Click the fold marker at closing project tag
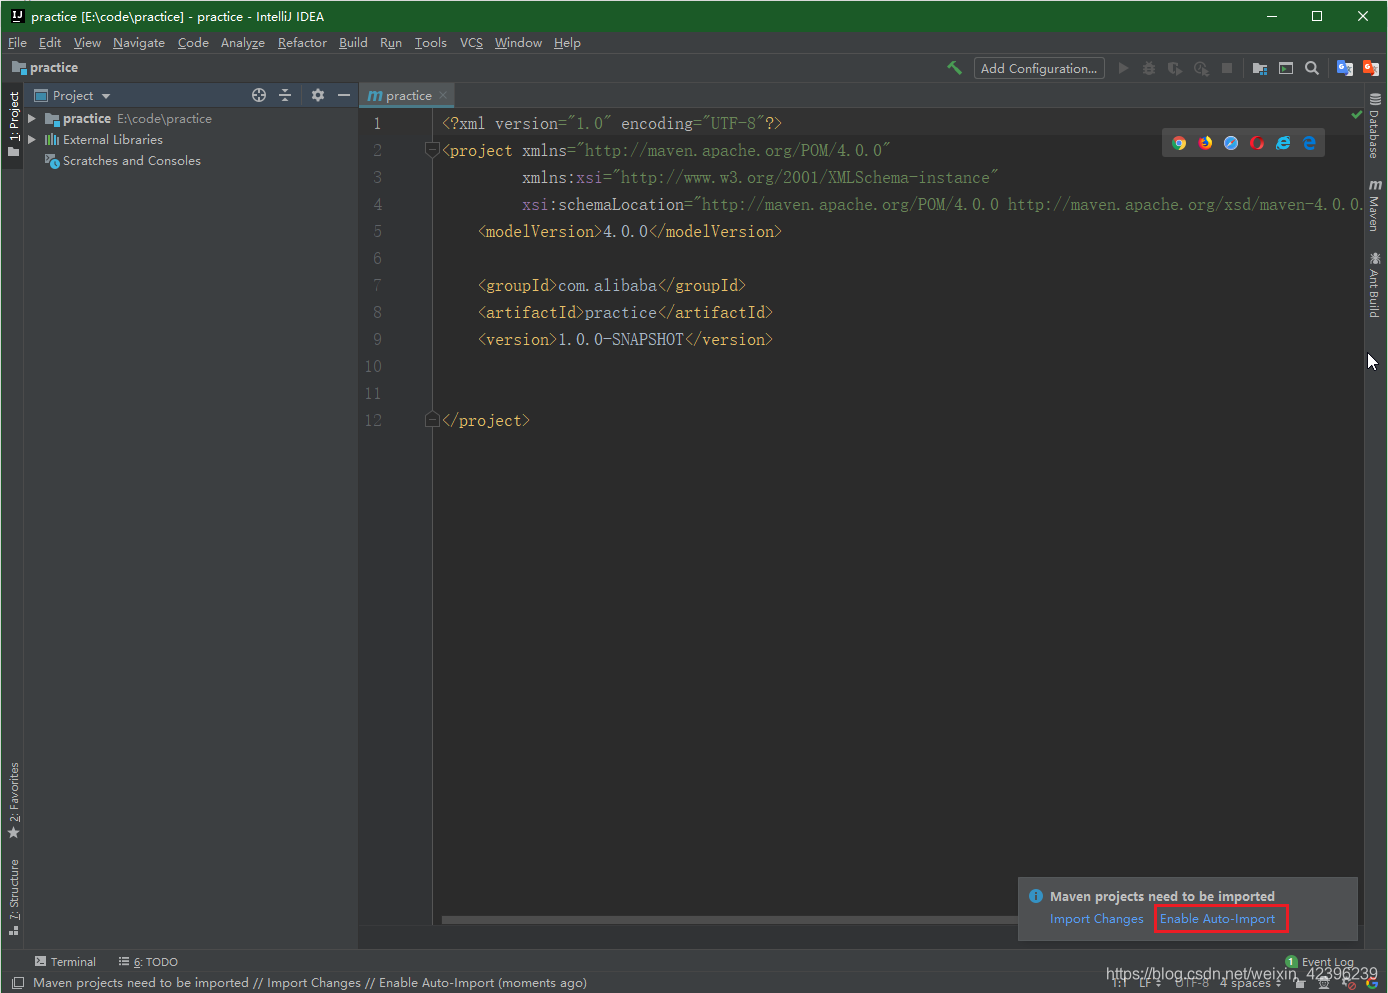Image resolution: width=1388 pixels, height=993 pixels. 432,420
